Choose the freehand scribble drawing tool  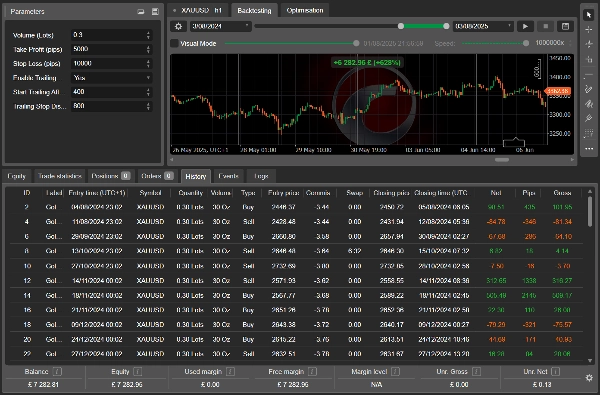click(589, 104)
